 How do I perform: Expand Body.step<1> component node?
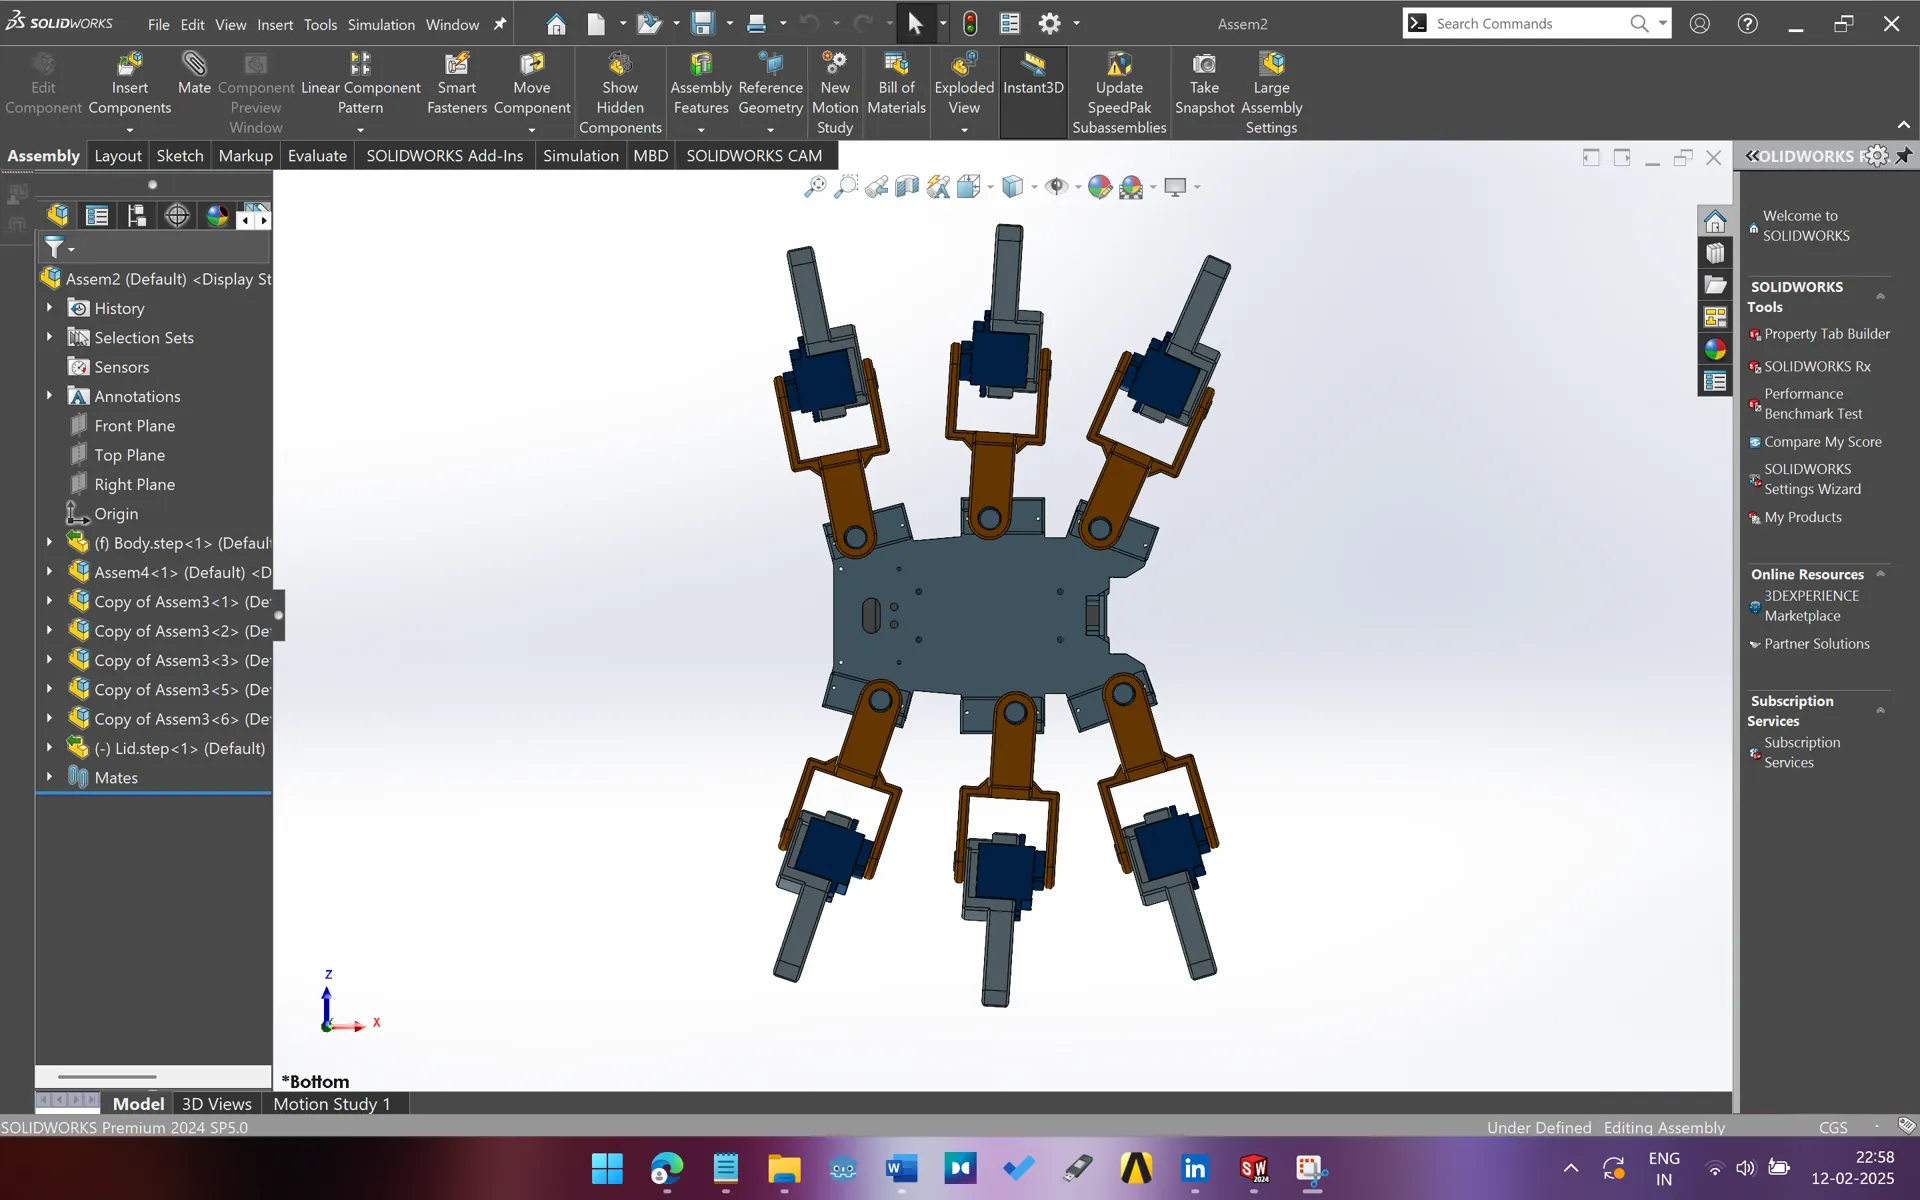click(49, 543)
